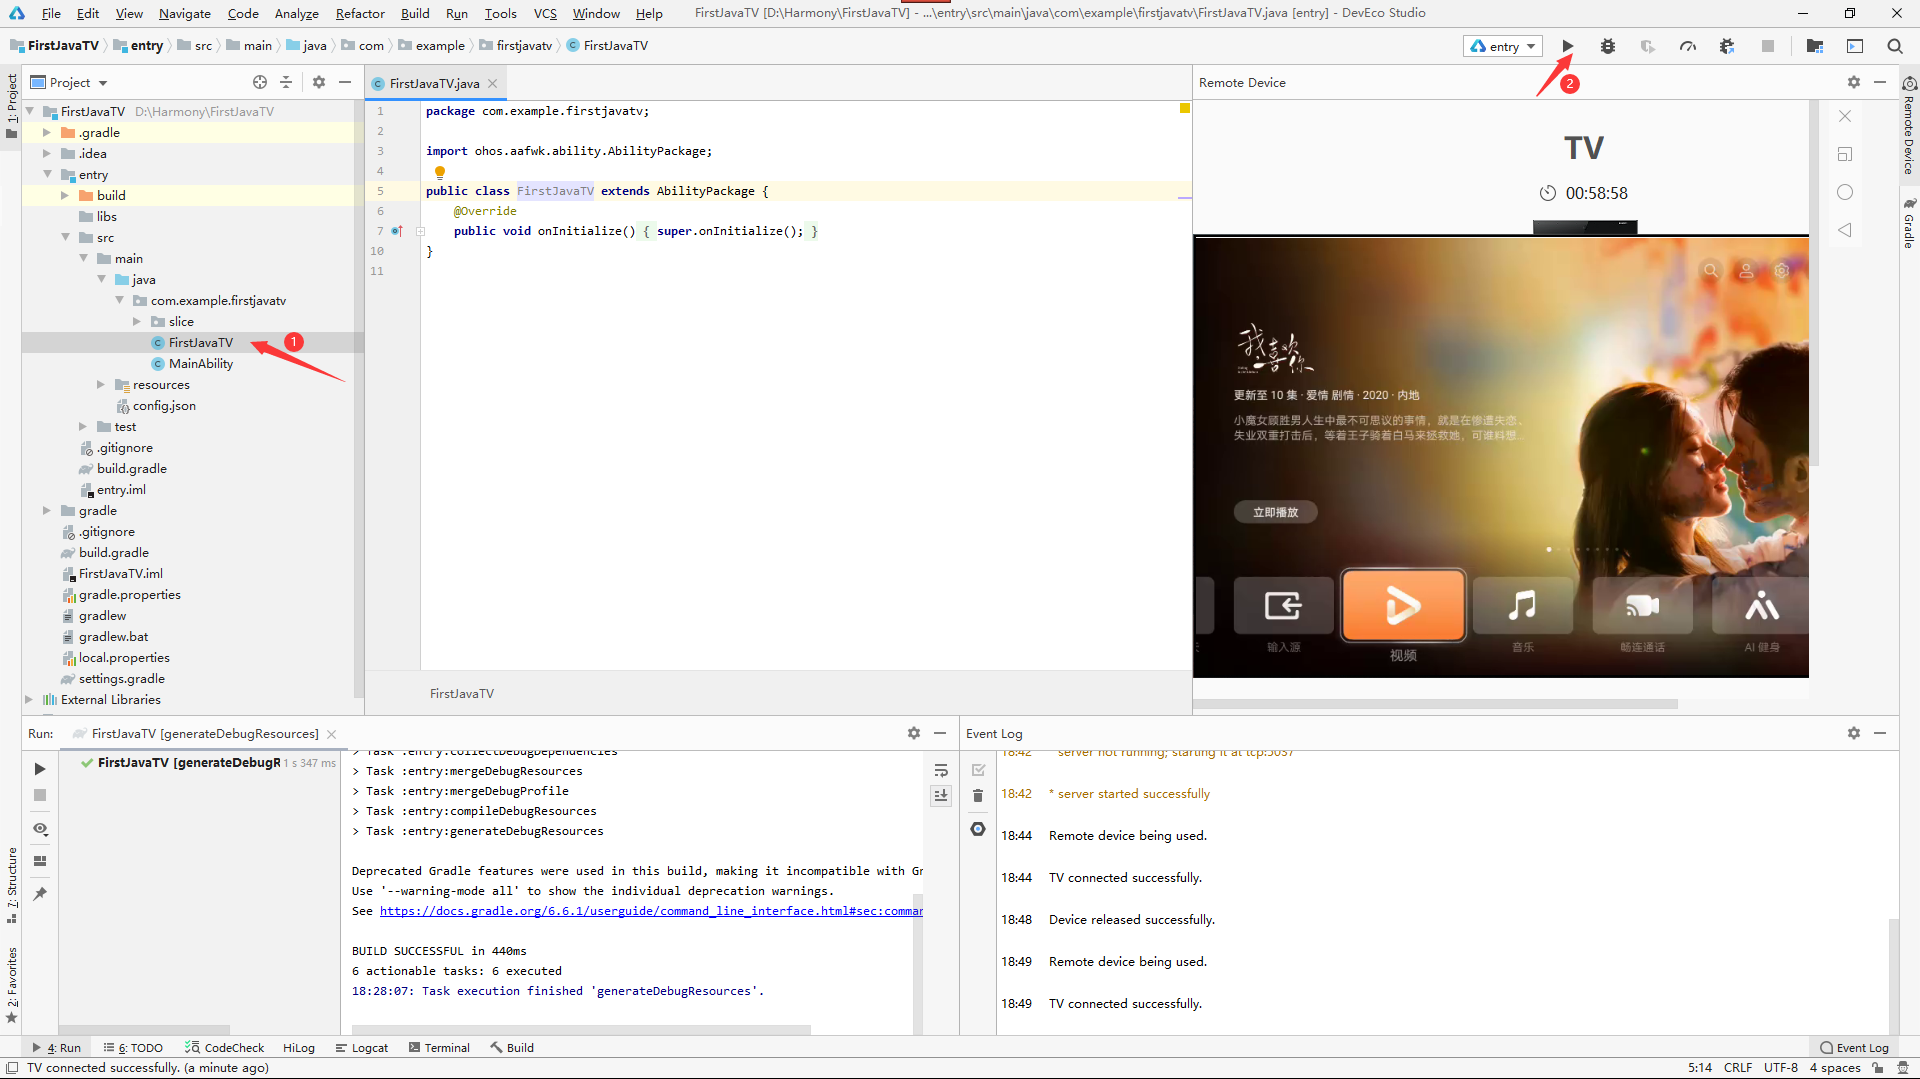
Task: Click Remote Device horizontal scrollbar
Action: [x=1435, y=704]
